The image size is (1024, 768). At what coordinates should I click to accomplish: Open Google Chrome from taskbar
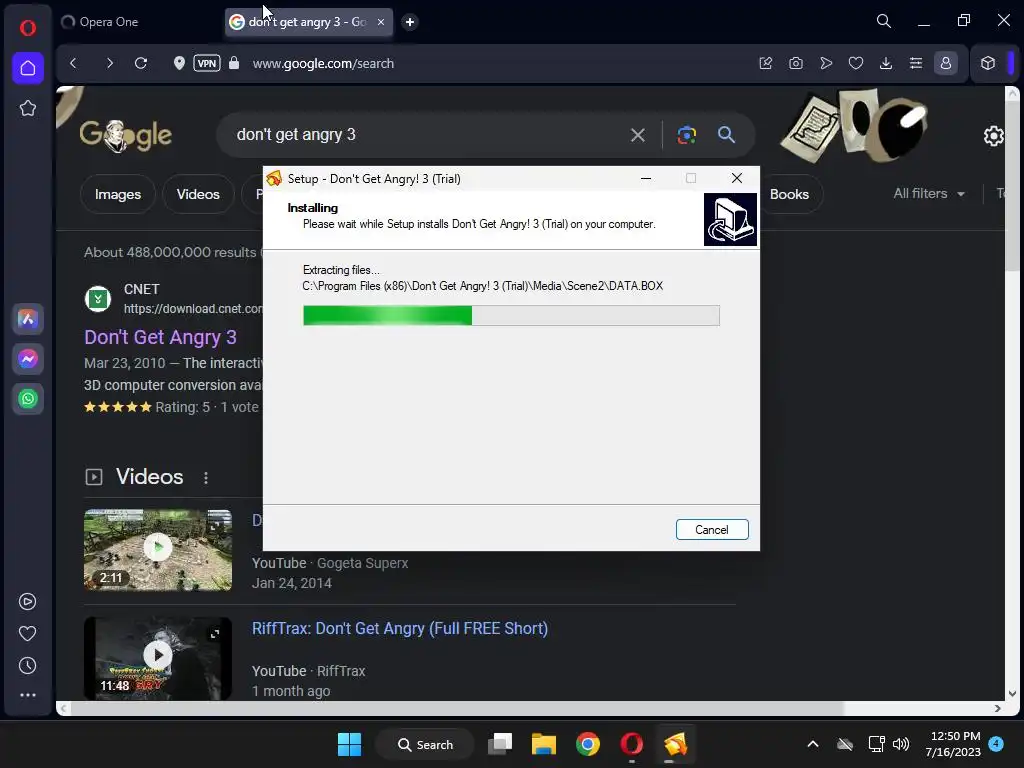tap(588, 744)
